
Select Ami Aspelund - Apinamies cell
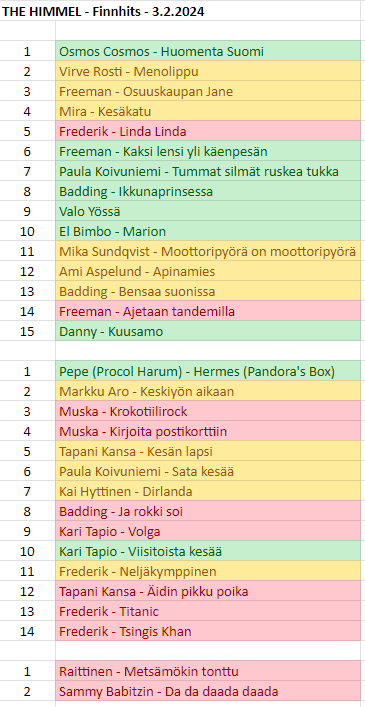(208, 271)
